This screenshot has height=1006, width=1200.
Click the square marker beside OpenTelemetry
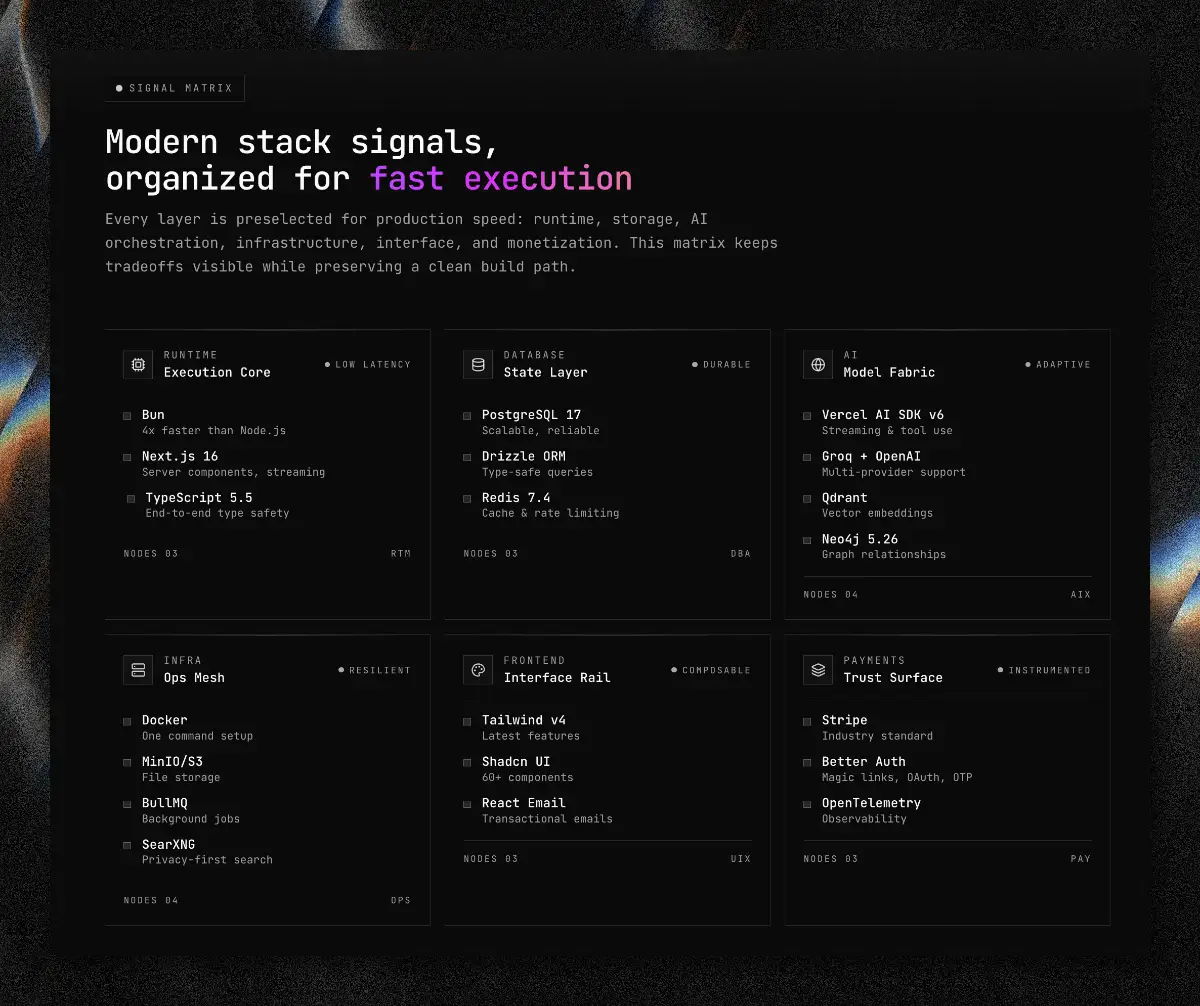(x=807, y=804)
